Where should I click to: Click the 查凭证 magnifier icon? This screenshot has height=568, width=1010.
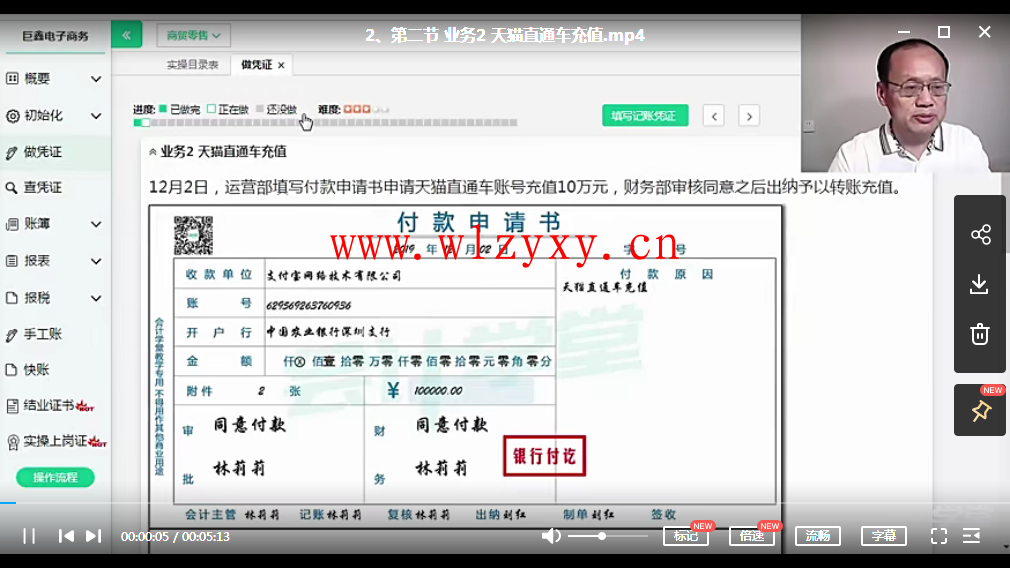(11, 188)
